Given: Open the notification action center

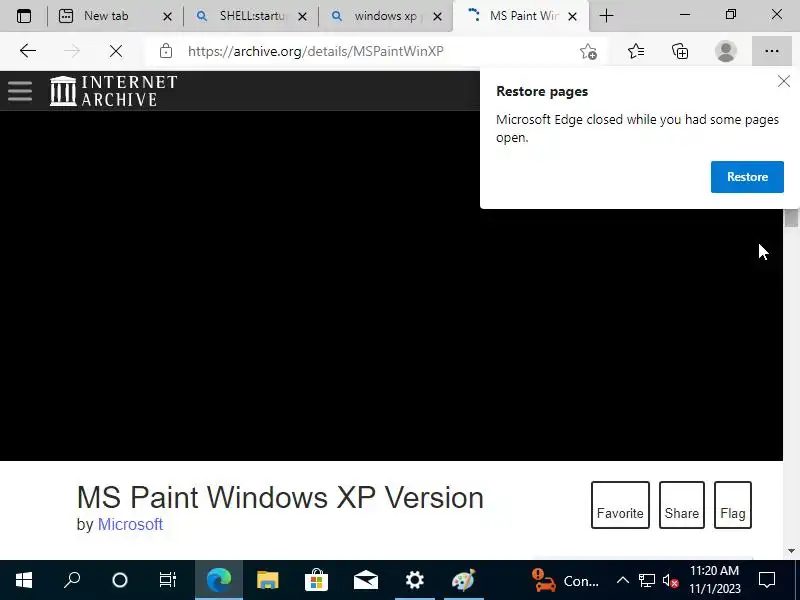Looking at the screenshot, I should point(767,580).
